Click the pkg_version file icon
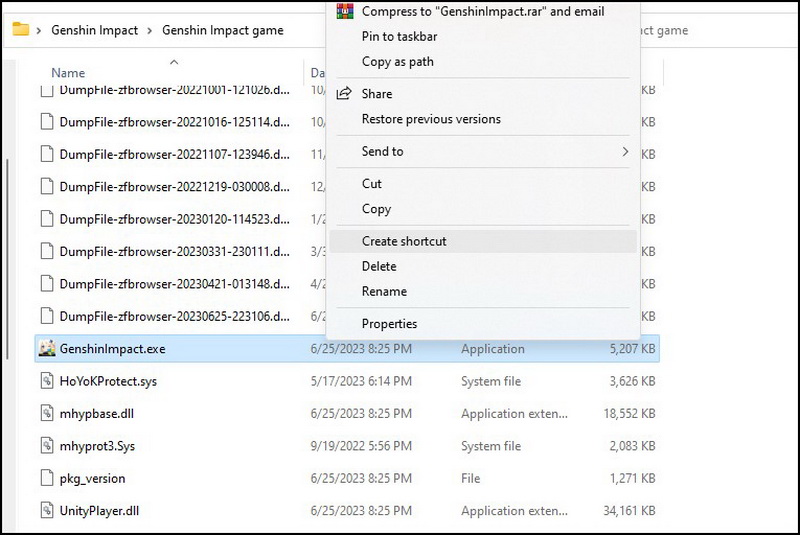Image resolution: width=800 pixels, height=535 pixels. [47, 478]
